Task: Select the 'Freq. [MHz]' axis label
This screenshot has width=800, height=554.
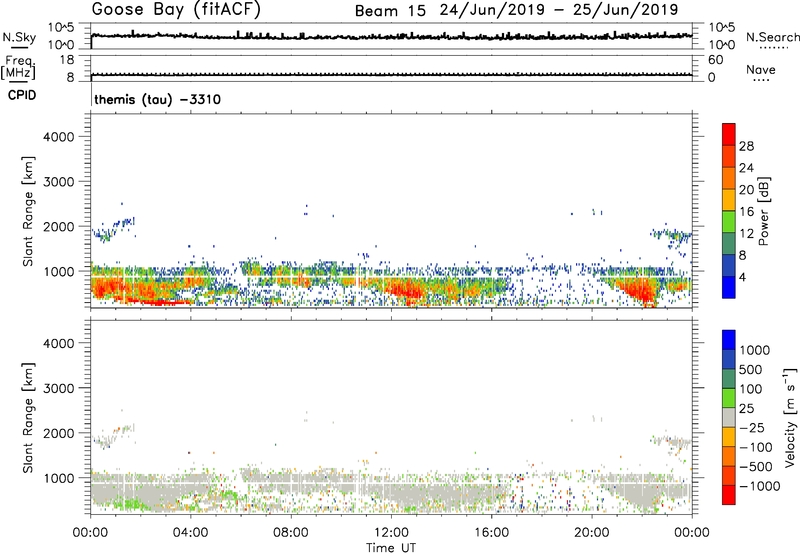Action: [x=18, y=68]
